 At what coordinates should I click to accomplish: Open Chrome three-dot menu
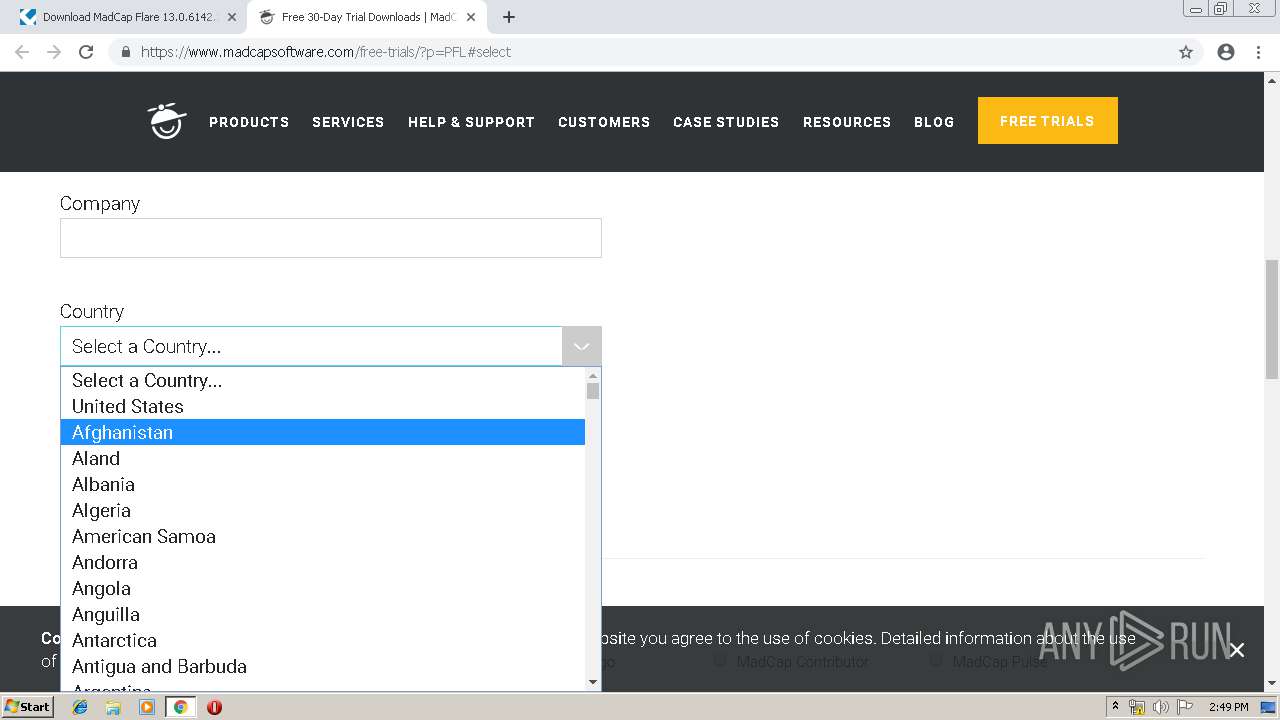click(x=1258, y=52)
